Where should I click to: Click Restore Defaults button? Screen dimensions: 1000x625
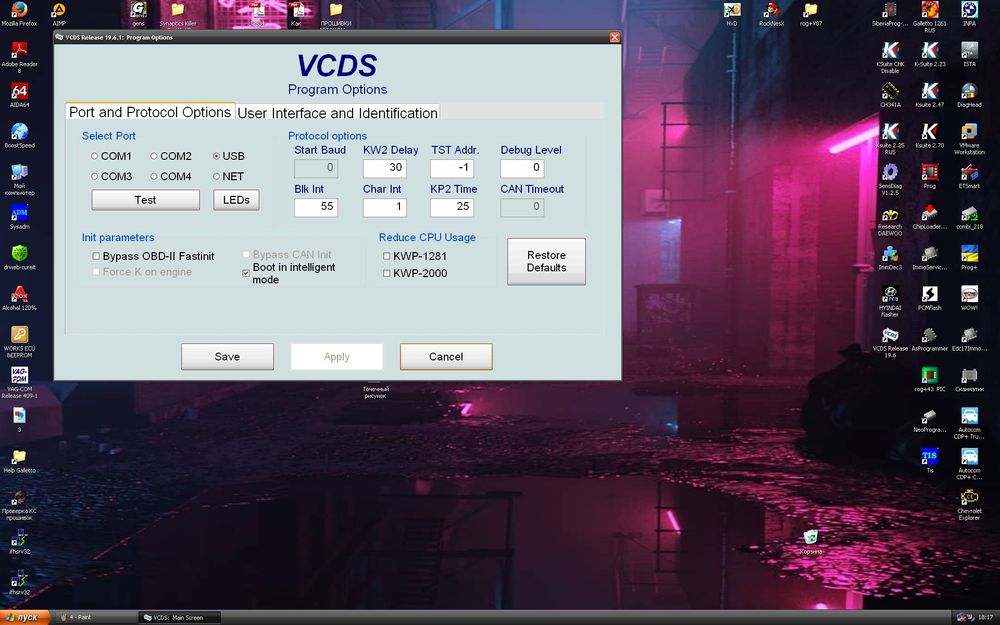[547, 261]
